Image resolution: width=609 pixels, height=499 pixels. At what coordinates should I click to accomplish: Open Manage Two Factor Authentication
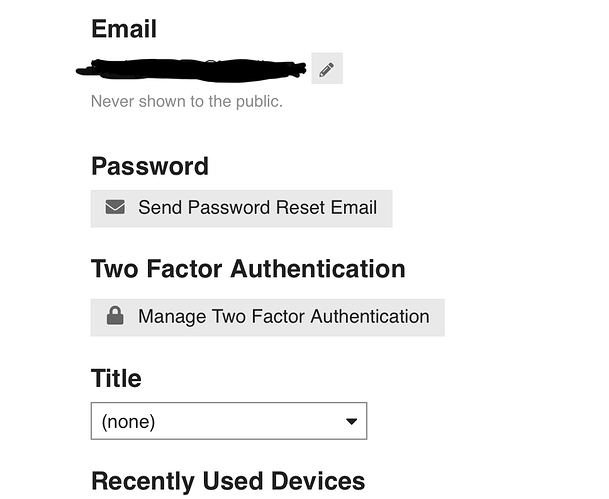268,317
